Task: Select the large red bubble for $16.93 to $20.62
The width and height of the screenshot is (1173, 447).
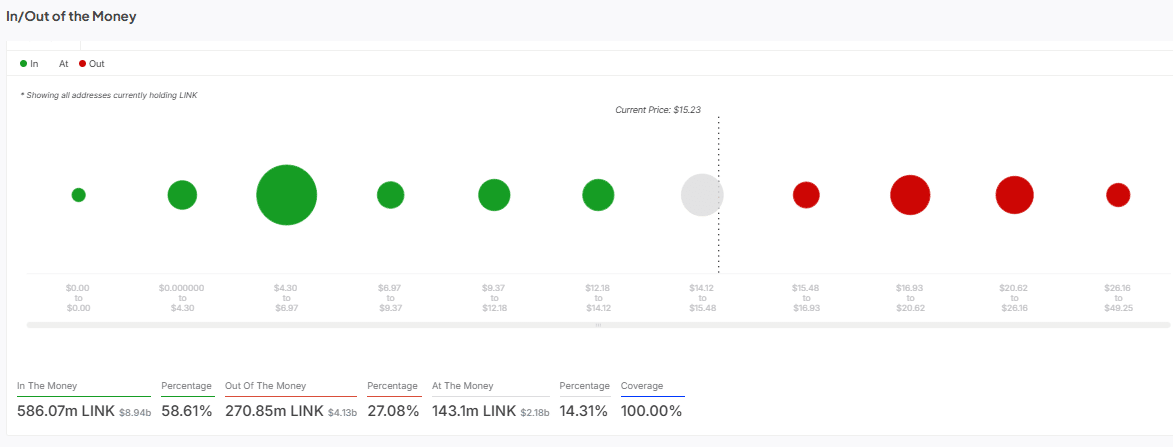Action: tap(910, 195)
